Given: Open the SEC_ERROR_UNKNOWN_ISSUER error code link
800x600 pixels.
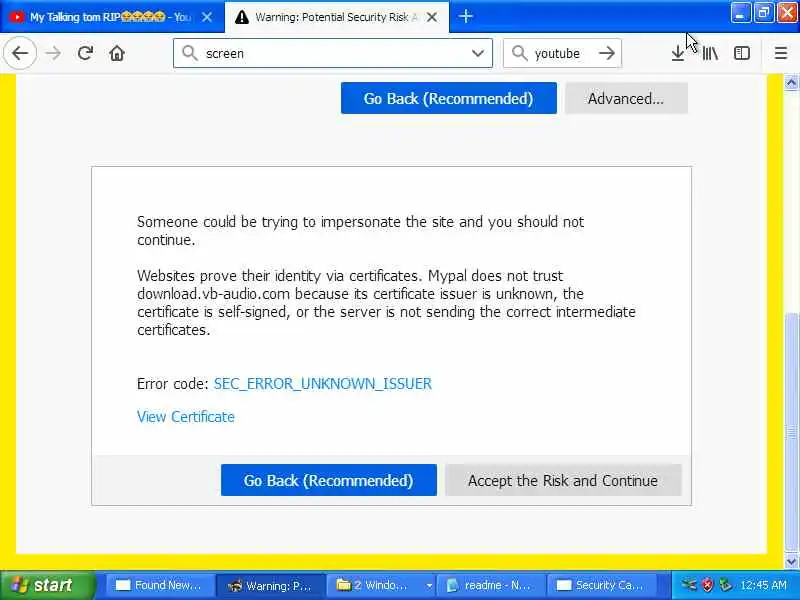Looking at the screenshot, I should tap(322, 384).
